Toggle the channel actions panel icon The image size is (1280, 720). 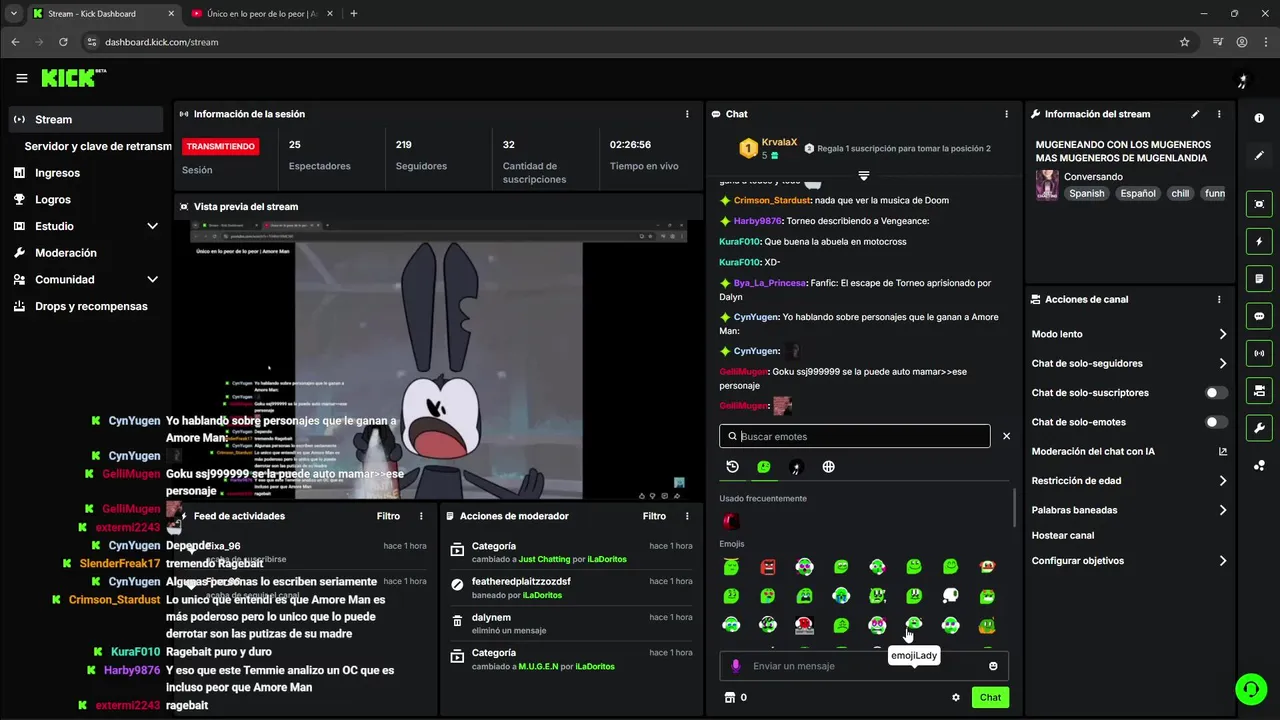1259,390
